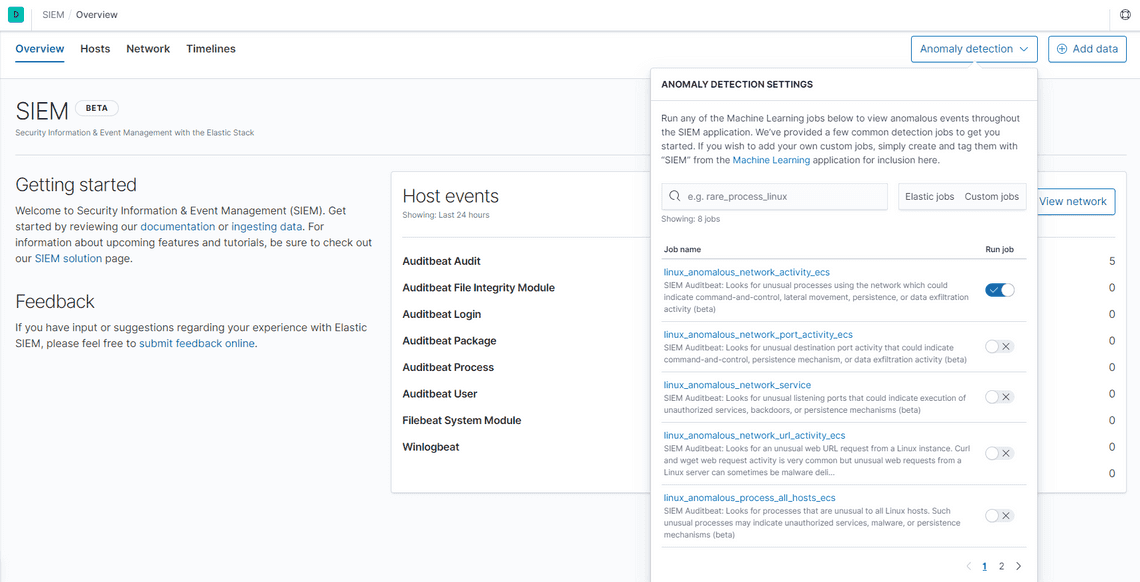Screen dimensions: 1140x582
Task: Go to next page of jobs arrow
Action: tap(1019, 566)
